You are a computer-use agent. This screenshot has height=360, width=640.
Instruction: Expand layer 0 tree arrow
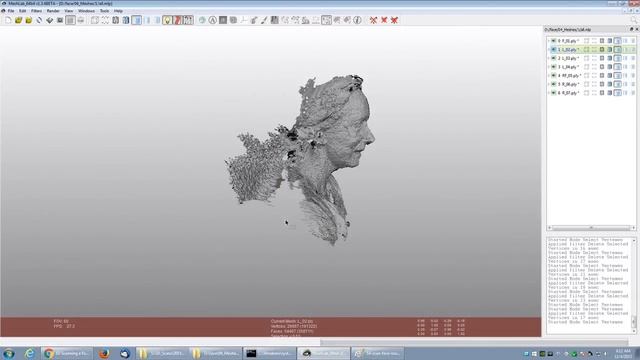click(x=549, y=41)
